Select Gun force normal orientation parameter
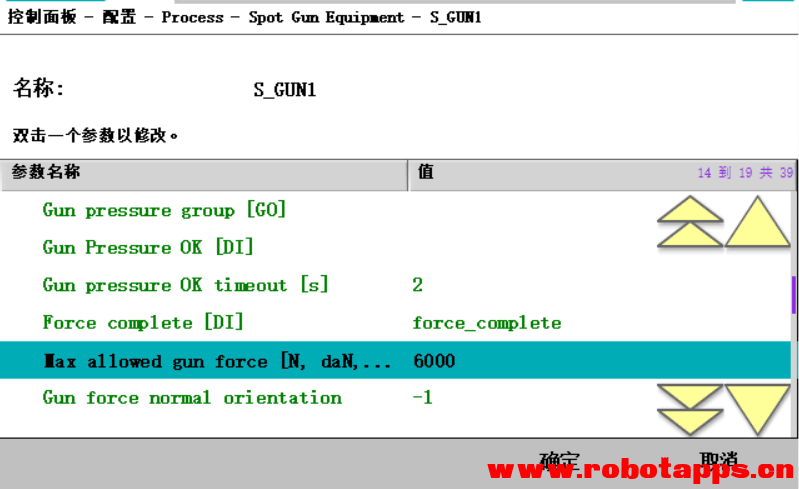This screenshot has width=799, height=489. click(x=192, y=398)
